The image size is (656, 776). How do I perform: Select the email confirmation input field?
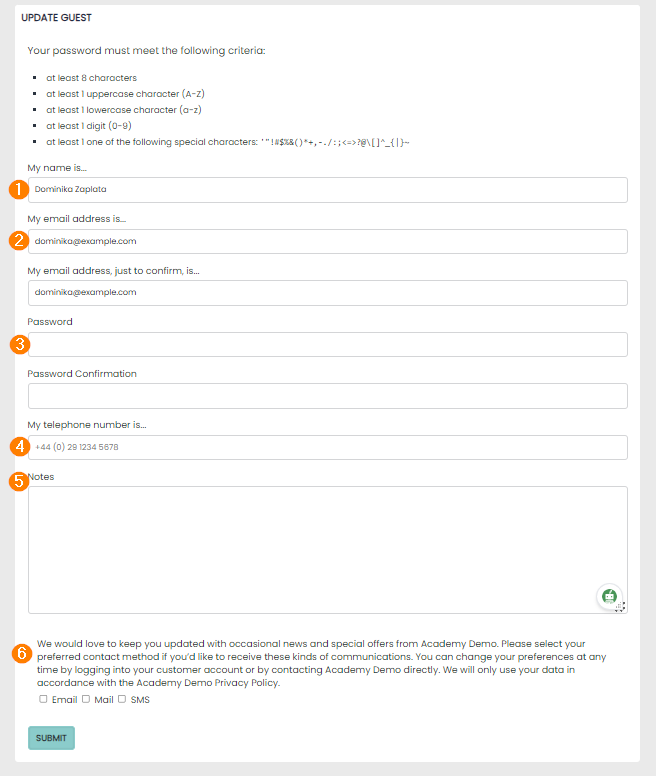(328, 293)
